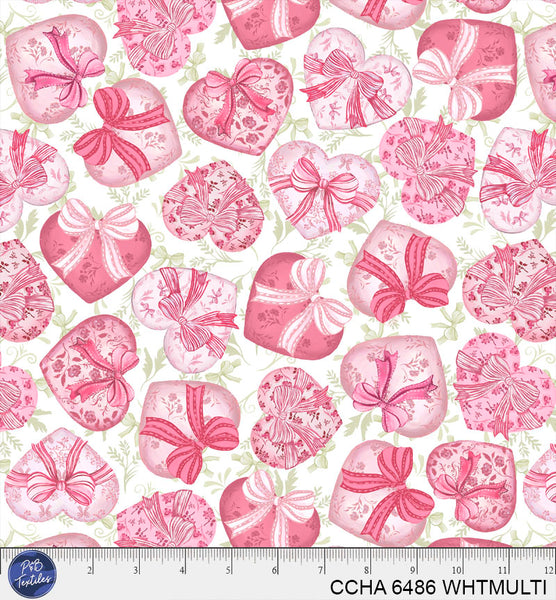Click the CCHA 6486 WHTMULTI product code

(x=438, y=587)
